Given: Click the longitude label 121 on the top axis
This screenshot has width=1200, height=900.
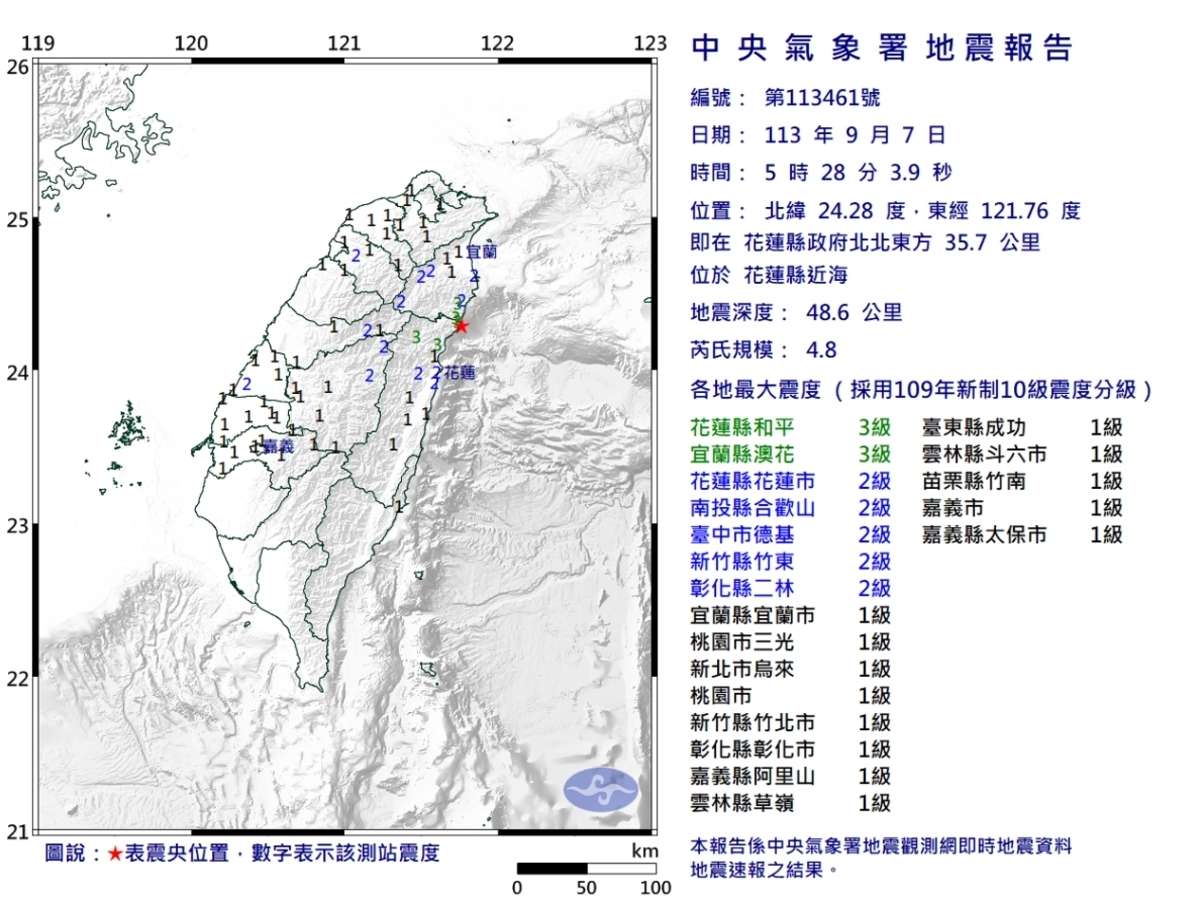Looking at the screenshot, I should [x=344, y=43].
